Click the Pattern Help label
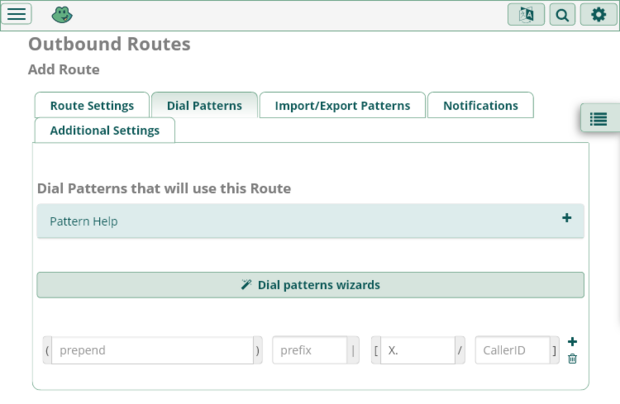This screenshot has height=404, width=620. coord(84,221)
